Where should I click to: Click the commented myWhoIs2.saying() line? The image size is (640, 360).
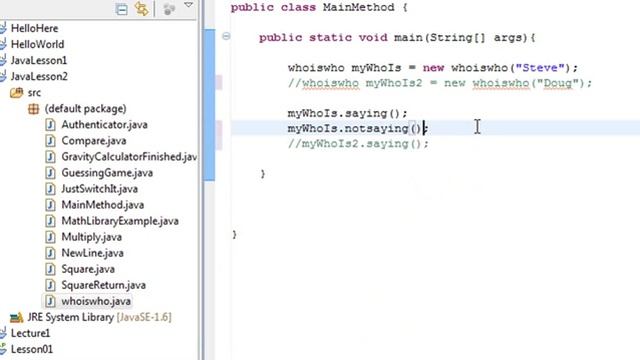click(358, 144)
